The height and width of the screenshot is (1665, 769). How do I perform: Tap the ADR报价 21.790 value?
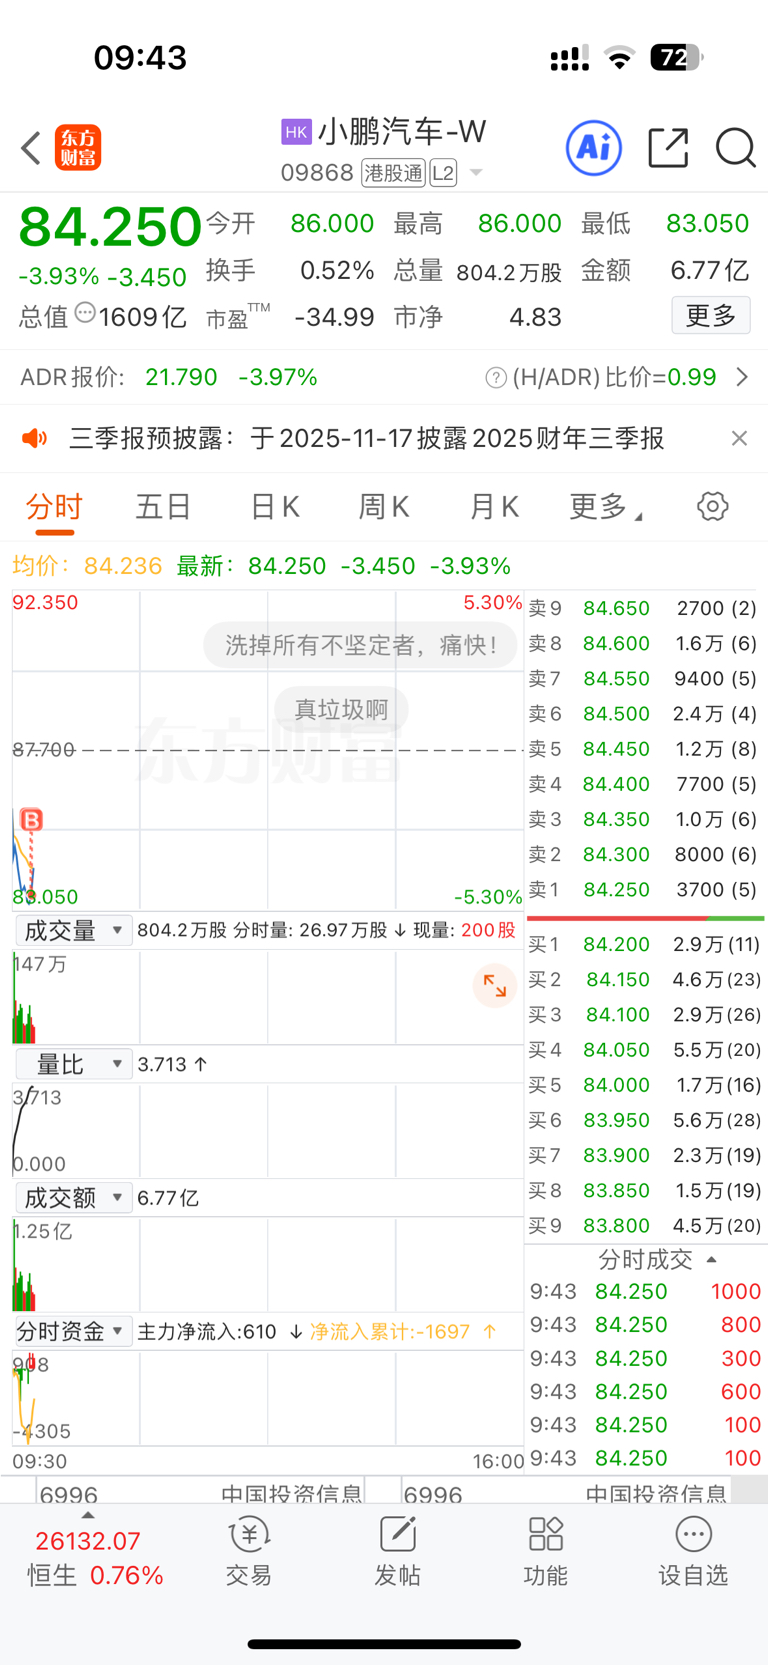click(181, 377)
